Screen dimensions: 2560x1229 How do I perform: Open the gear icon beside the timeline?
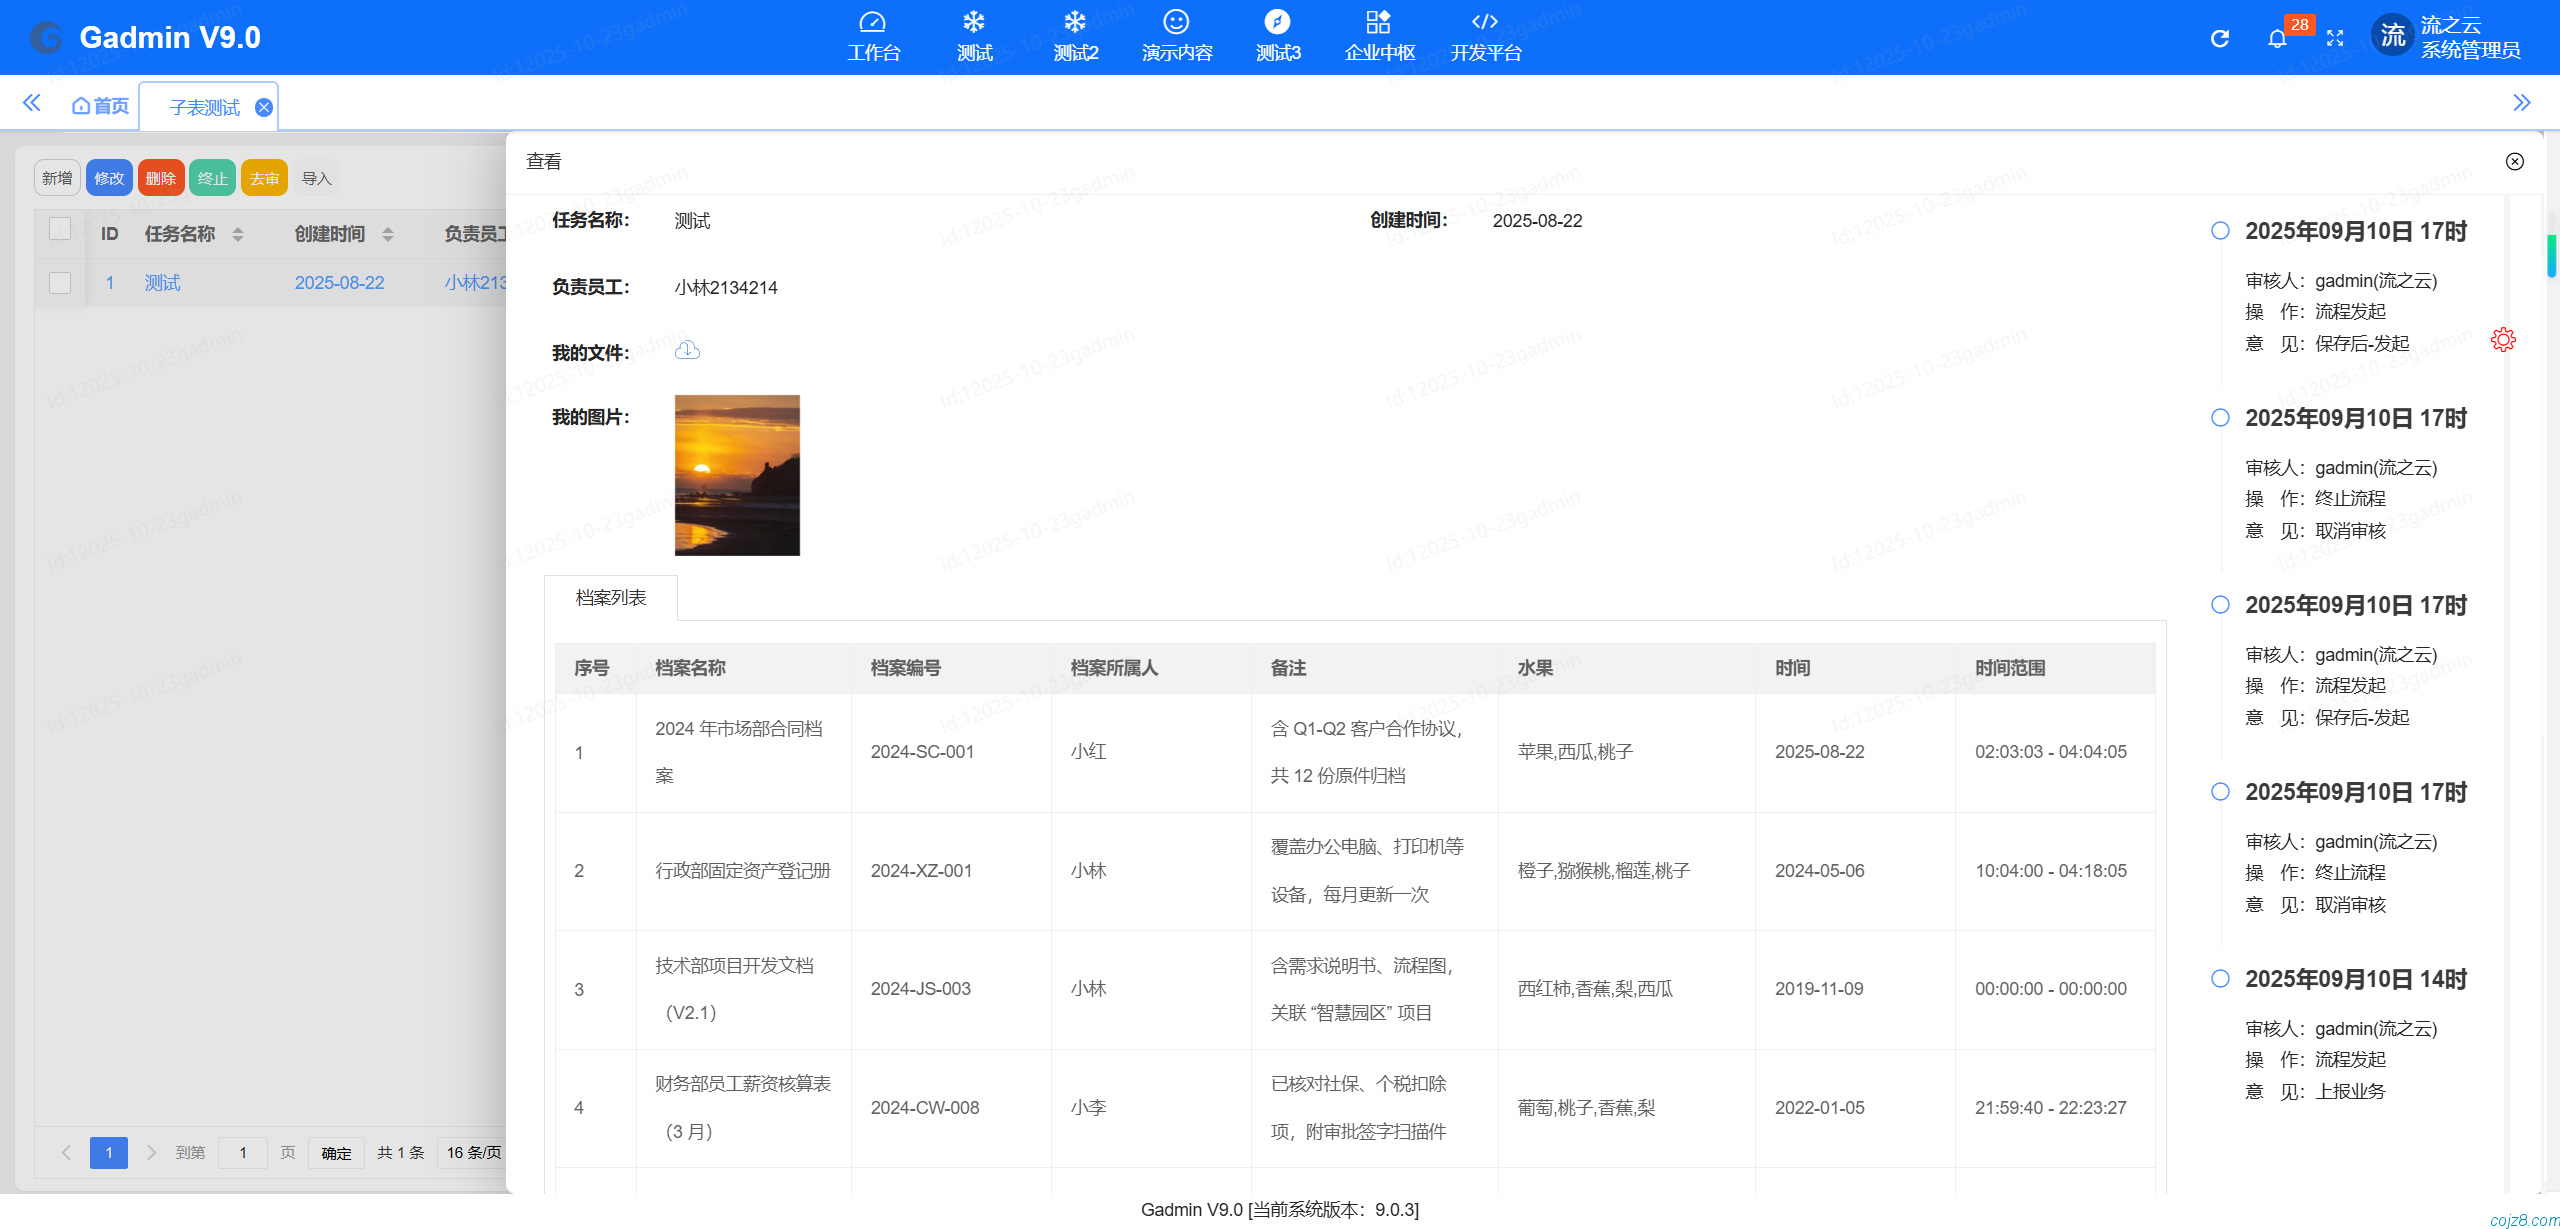click(x=2504, y=339)
